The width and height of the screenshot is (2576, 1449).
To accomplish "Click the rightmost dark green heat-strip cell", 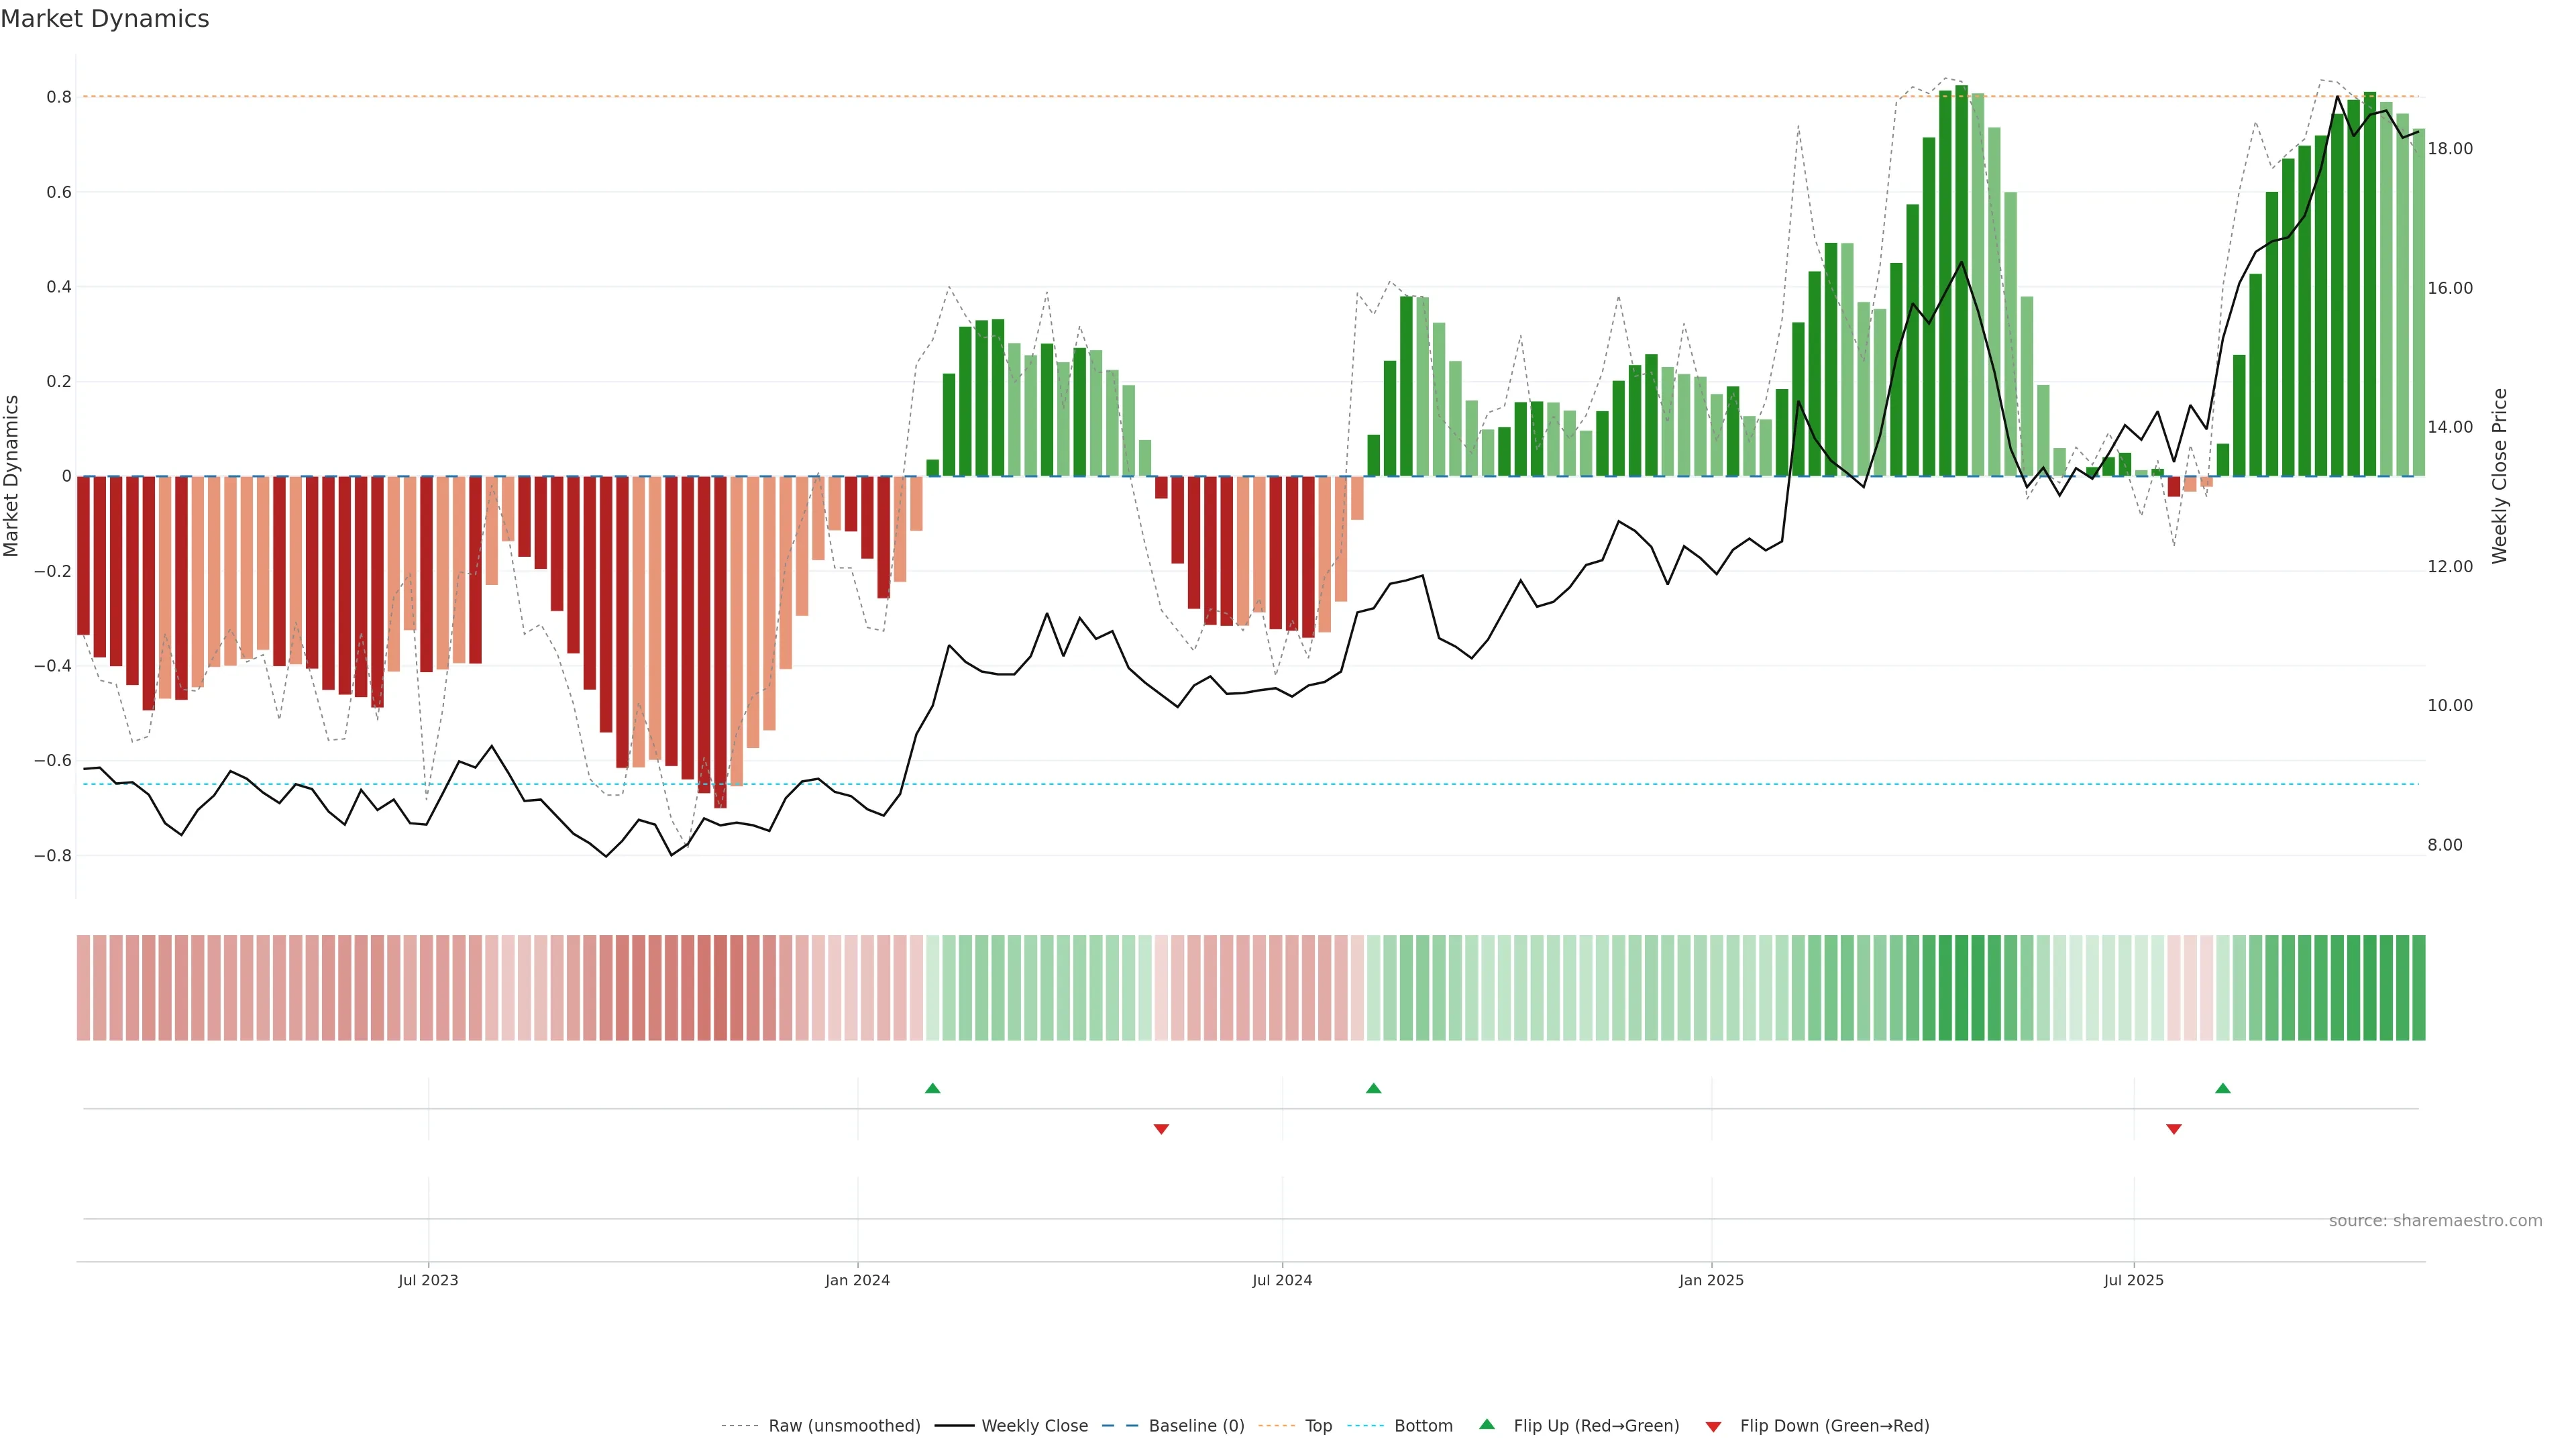I will pos(2418,988).
